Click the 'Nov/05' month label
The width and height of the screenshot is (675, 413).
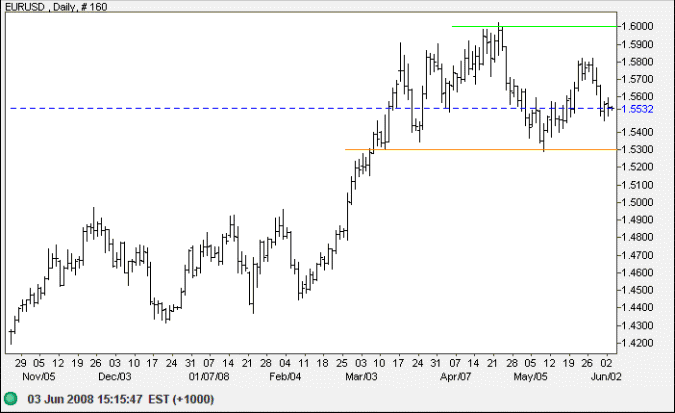pyautogui.click(x=39, y=376)
